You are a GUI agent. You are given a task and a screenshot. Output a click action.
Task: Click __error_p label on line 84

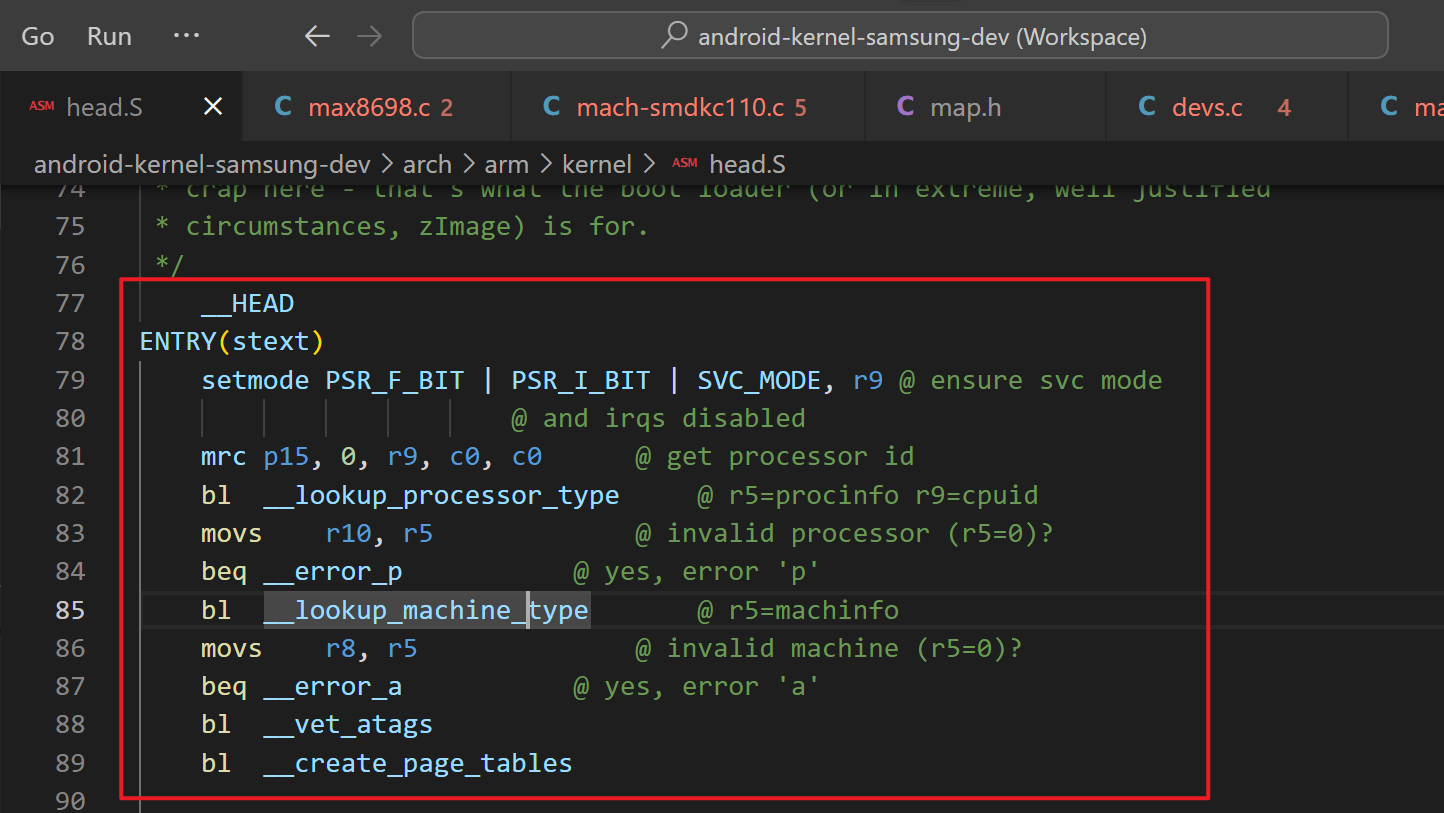point(333,572)
